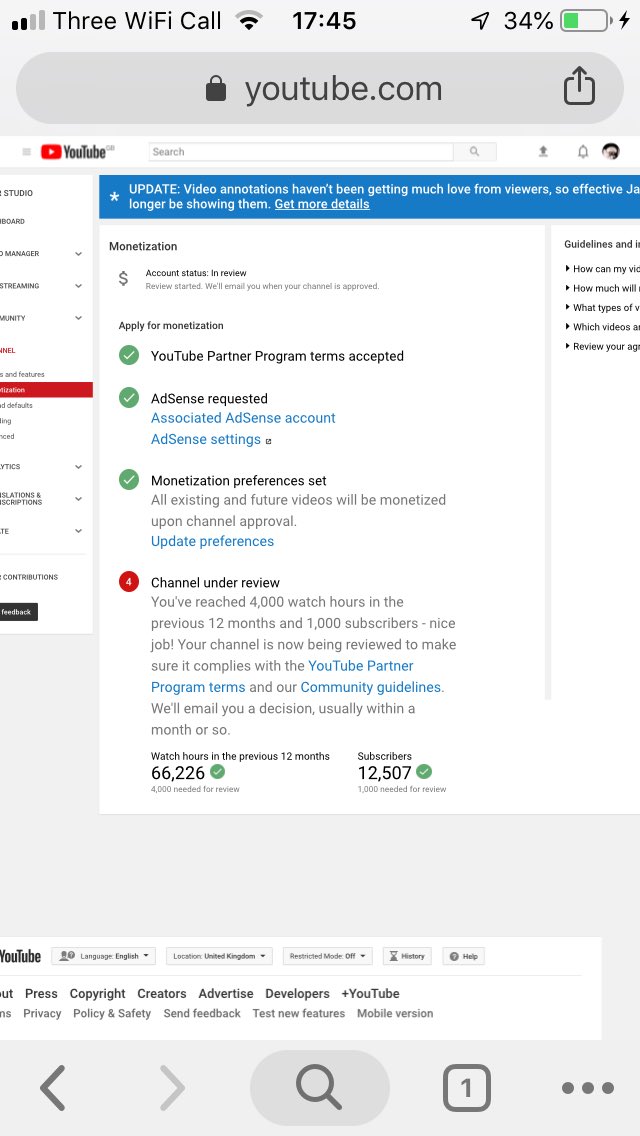This screenshot has width=640, height=1136.
Task: Open the Community guidelines link
Action: [370, 687]
